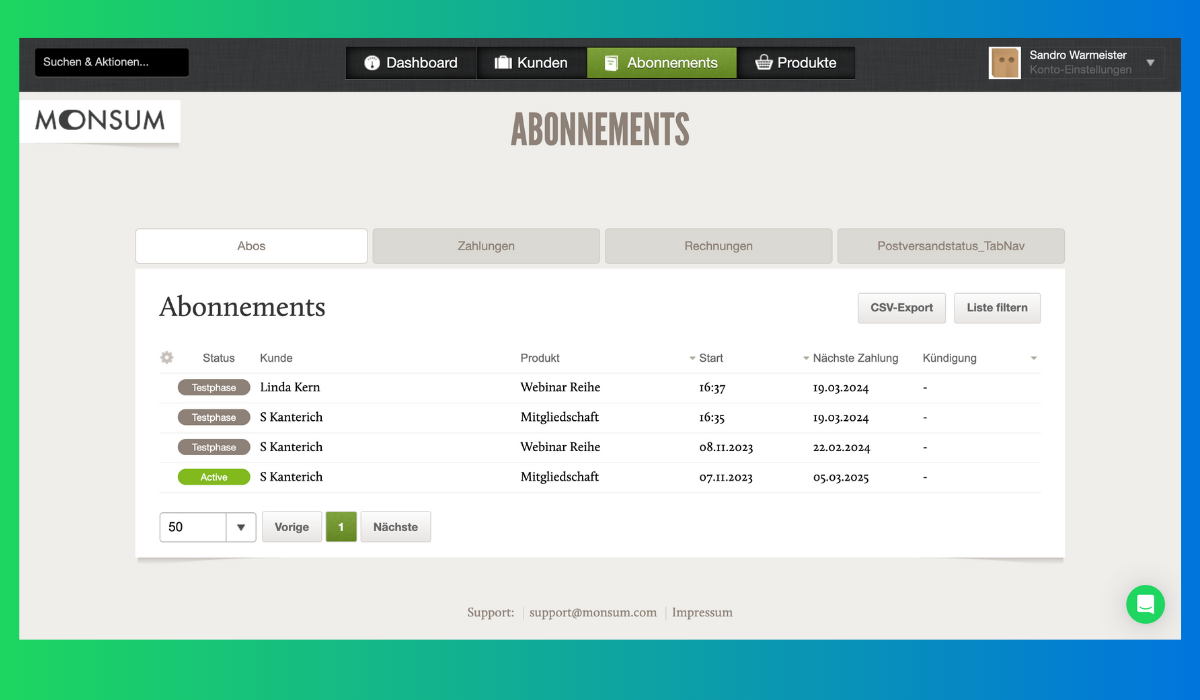Click the start time 16:37
The width and height of the screenshot is (1200, 700).
712,388
